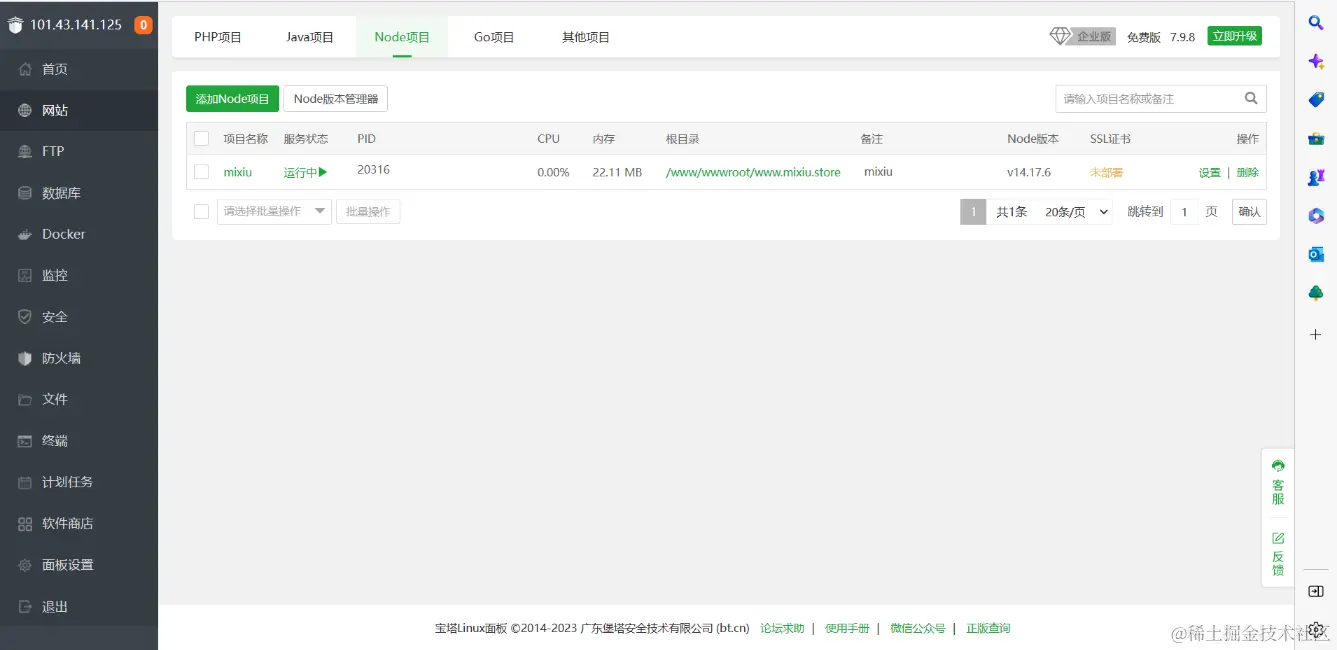Open the toolbox icon in browser sidebar
Screen dimensions: 1337x650
pos(1316,139)
